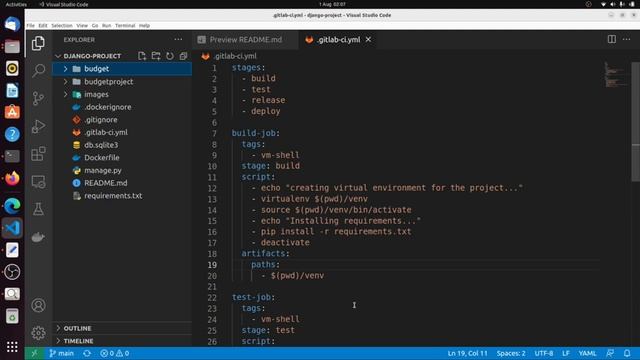Open the Selection menu

coord(62,25)
